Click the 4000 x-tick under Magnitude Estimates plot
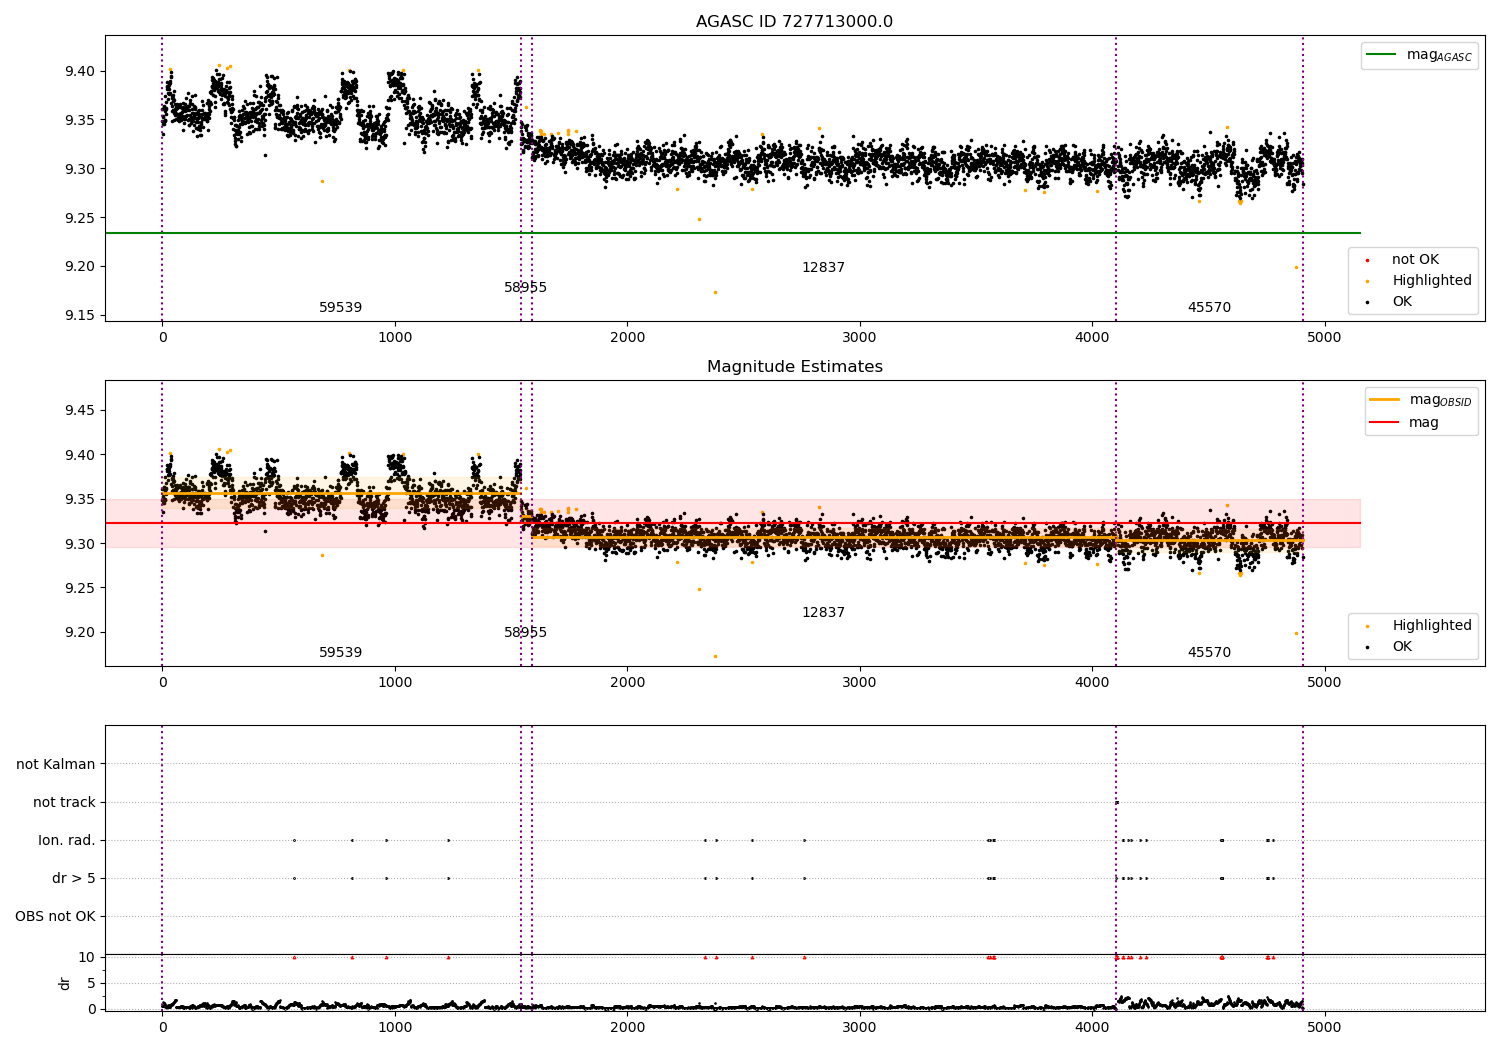 [1092, 683]
